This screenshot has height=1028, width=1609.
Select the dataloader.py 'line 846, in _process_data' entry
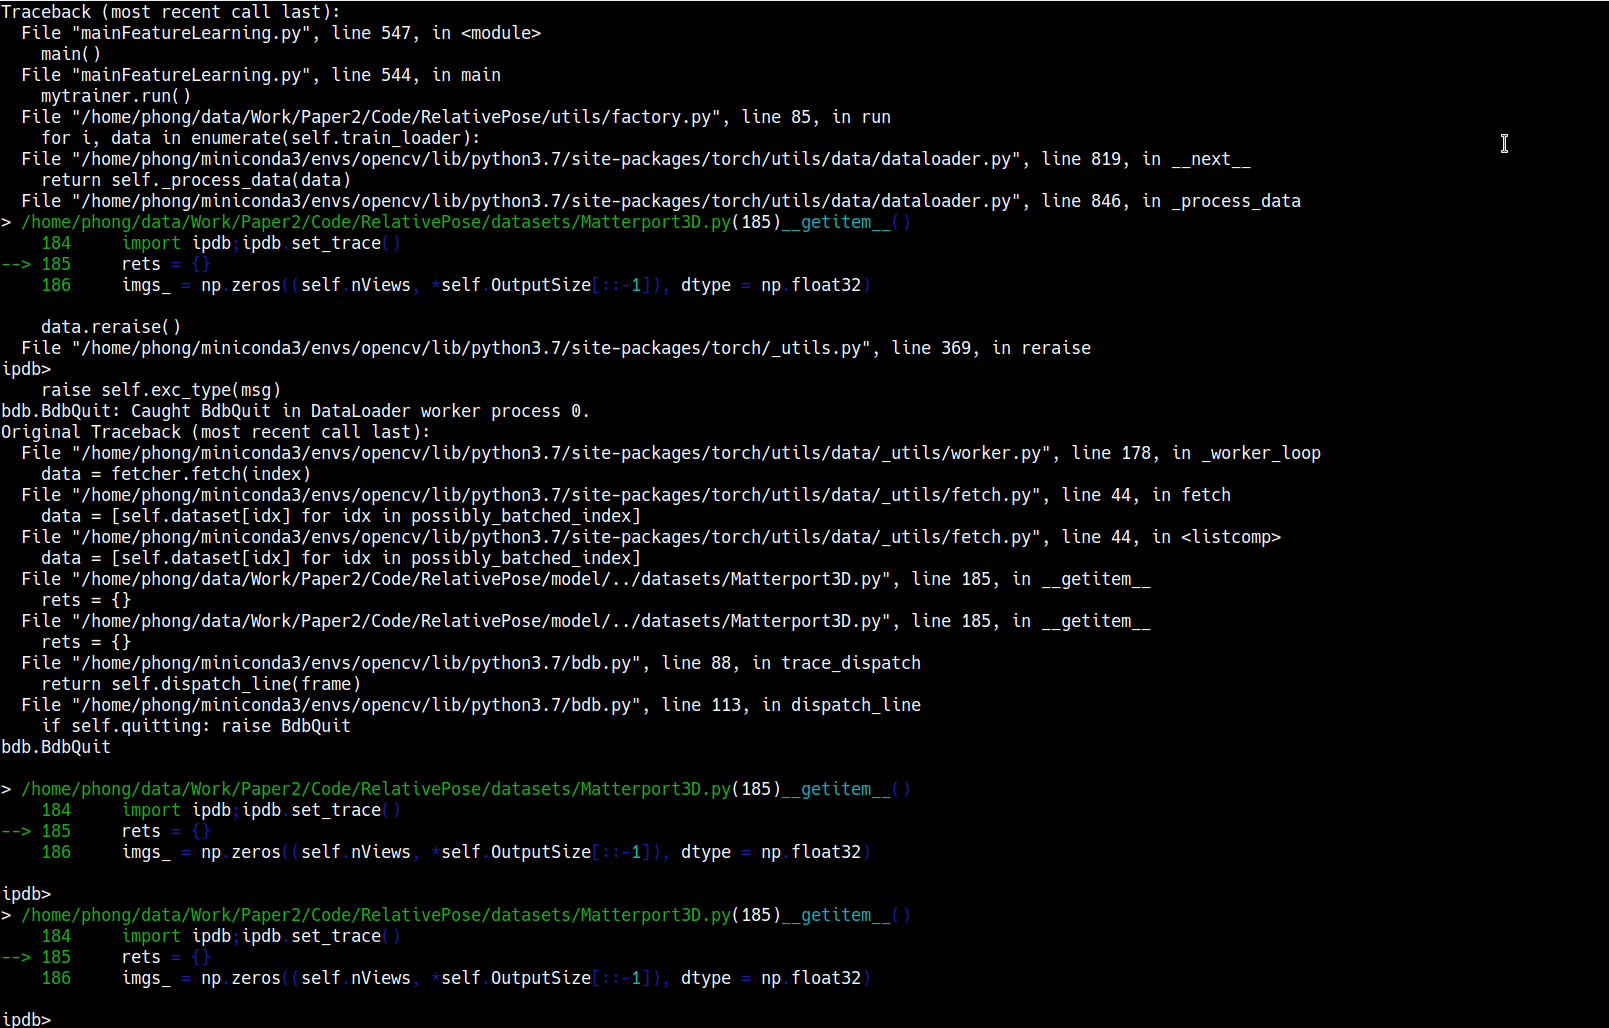(x=661, y=201)
